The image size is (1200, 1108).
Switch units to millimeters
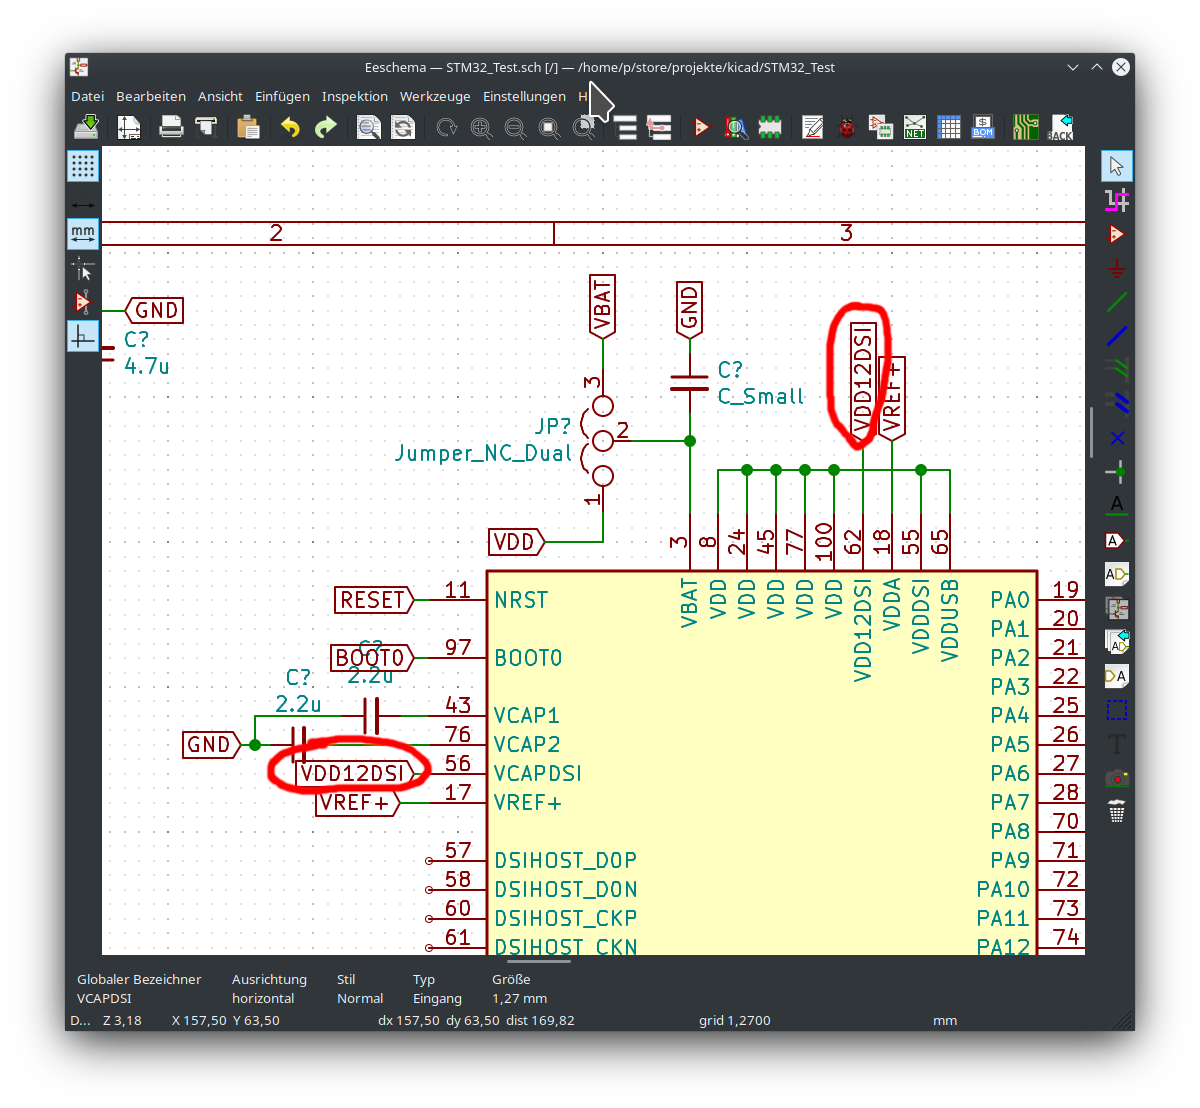click(x=83, y=234)
